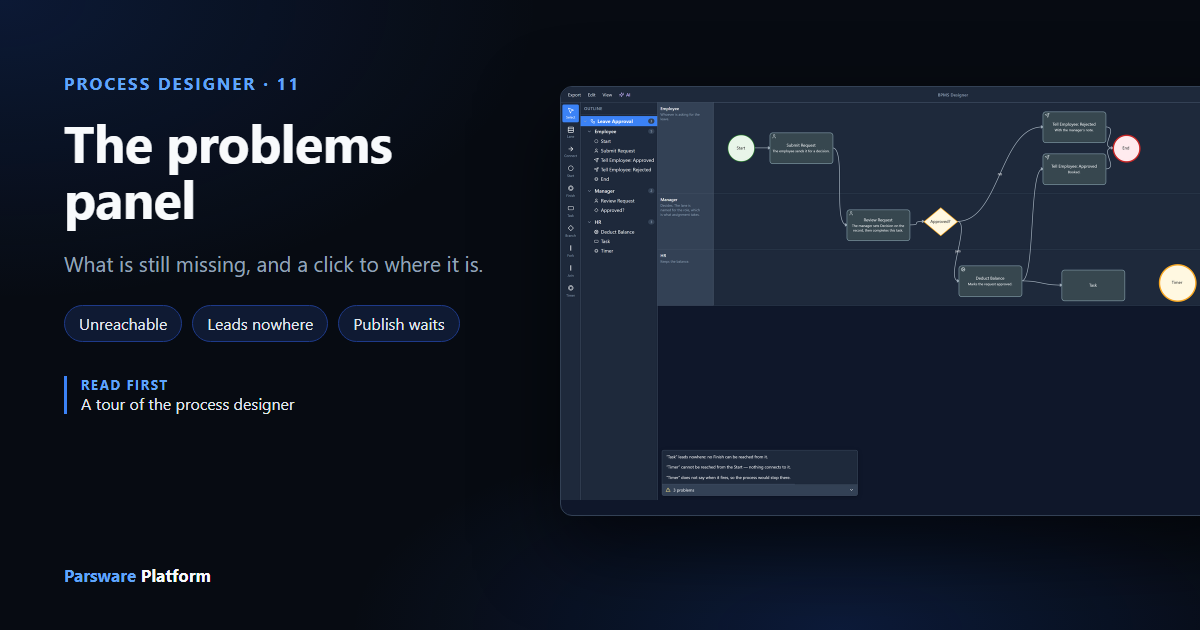This screenshot has height=630, width=1200.
Task: Collapse the Manager group in outline
Action: (x=589, y=191)
